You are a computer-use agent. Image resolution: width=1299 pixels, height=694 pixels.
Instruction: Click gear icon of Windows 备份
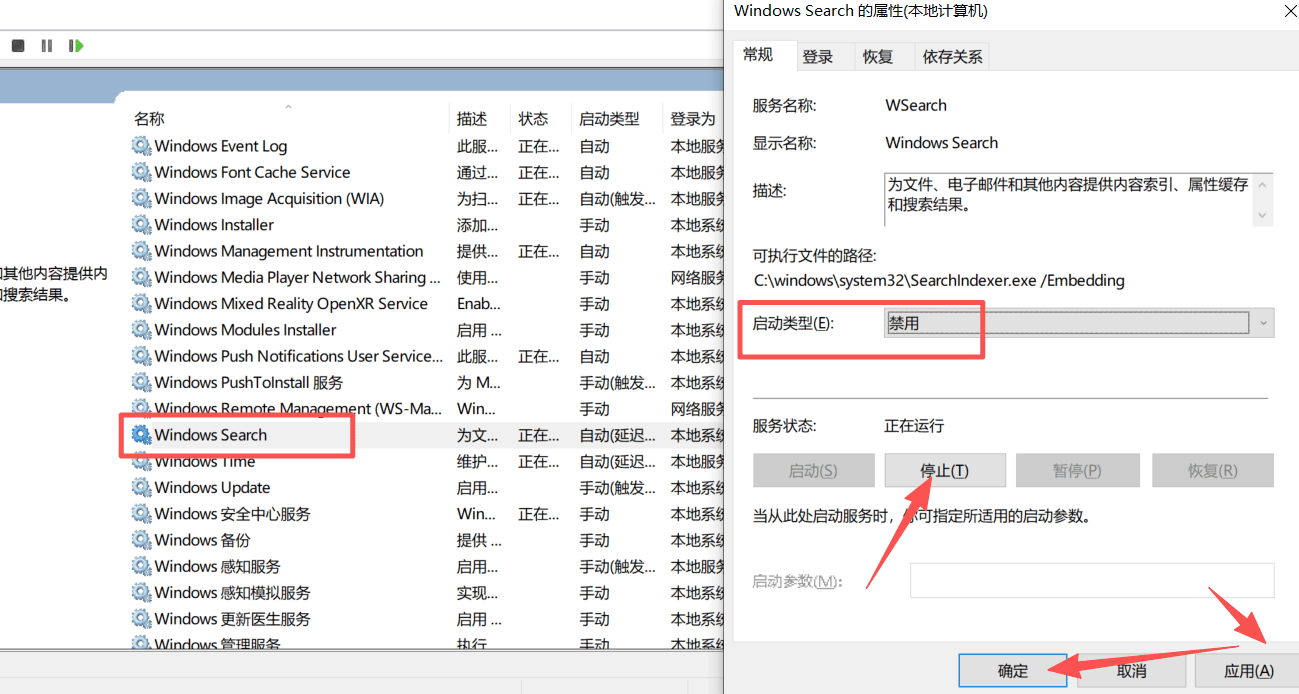(x=141, y=540)
